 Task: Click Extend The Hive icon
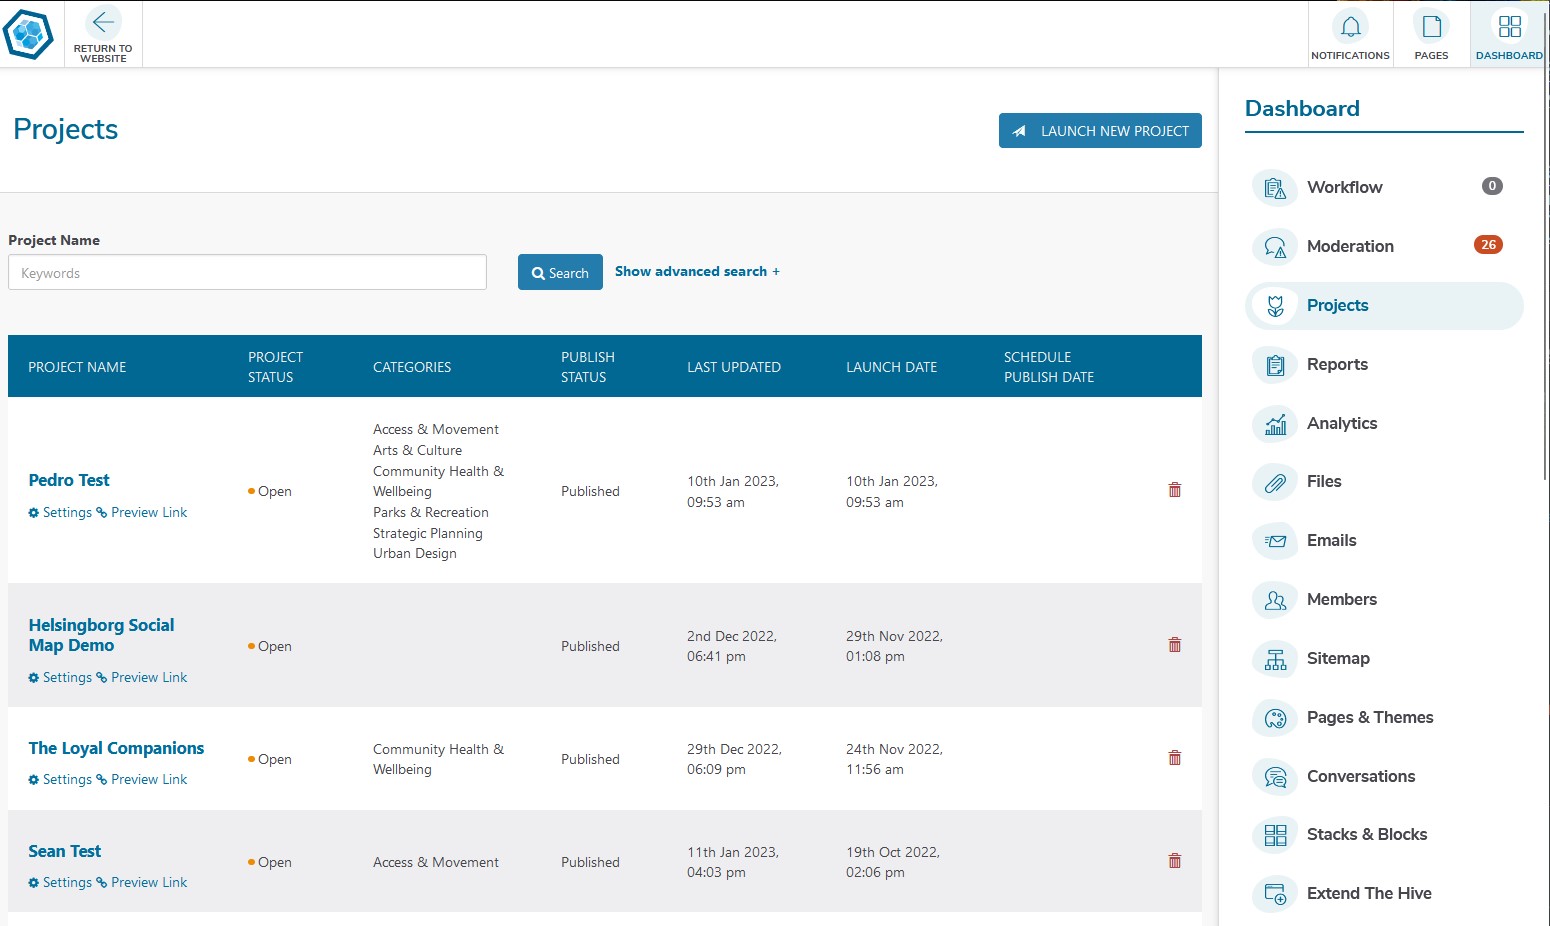(1275, 894)
